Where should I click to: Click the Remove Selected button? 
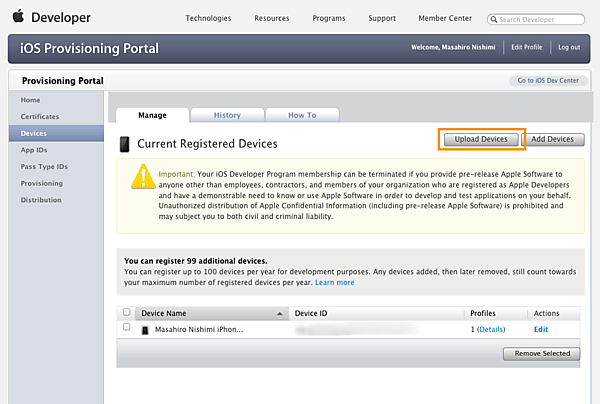point(542,353)
